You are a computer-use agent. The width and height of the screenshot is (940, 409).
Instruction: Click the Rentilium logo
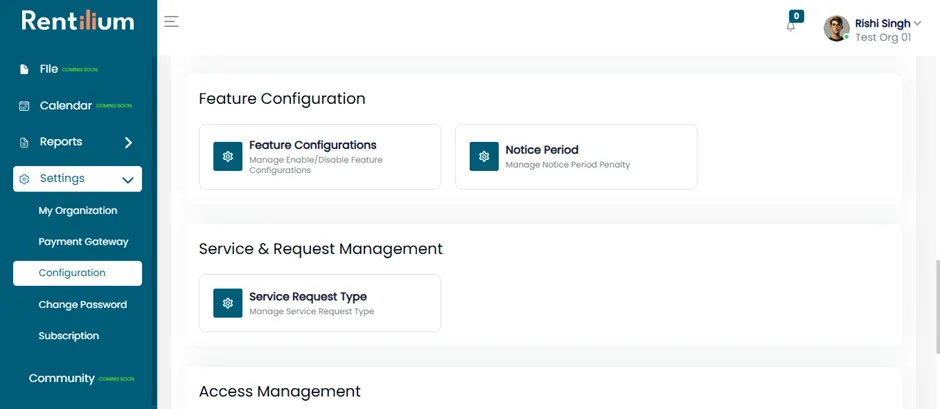pos(78,21)
